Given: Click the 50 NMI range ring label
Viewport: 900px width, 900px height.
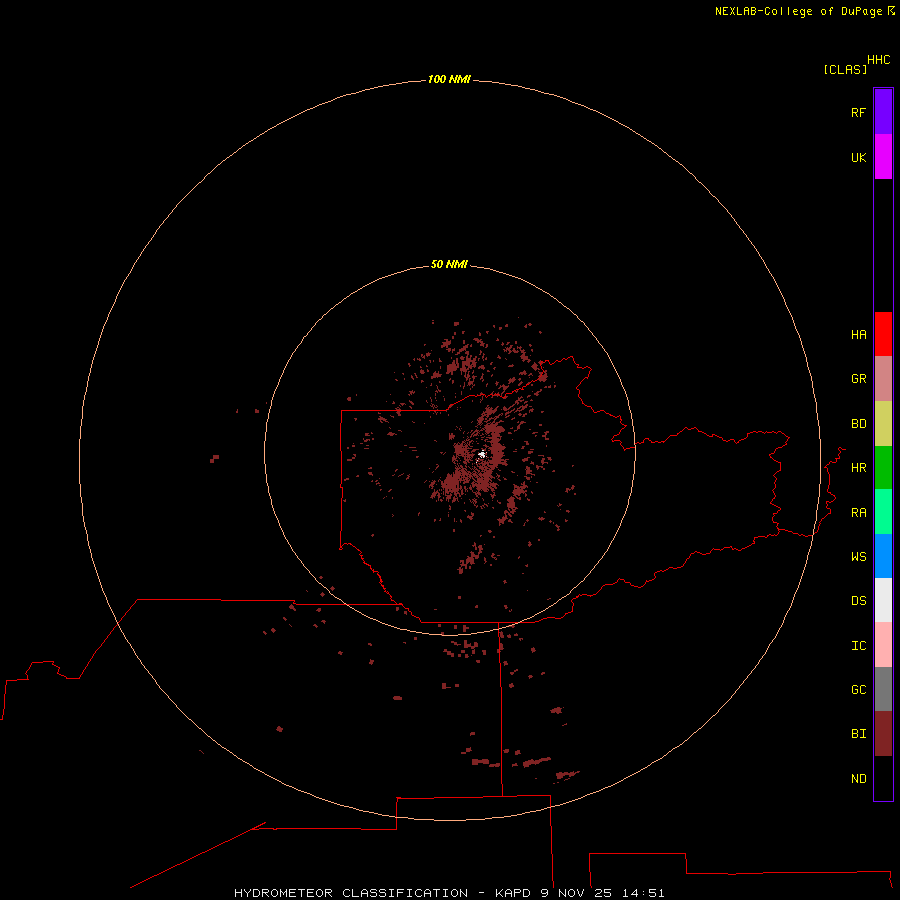Looking at the screenshot, I should 449,265.
